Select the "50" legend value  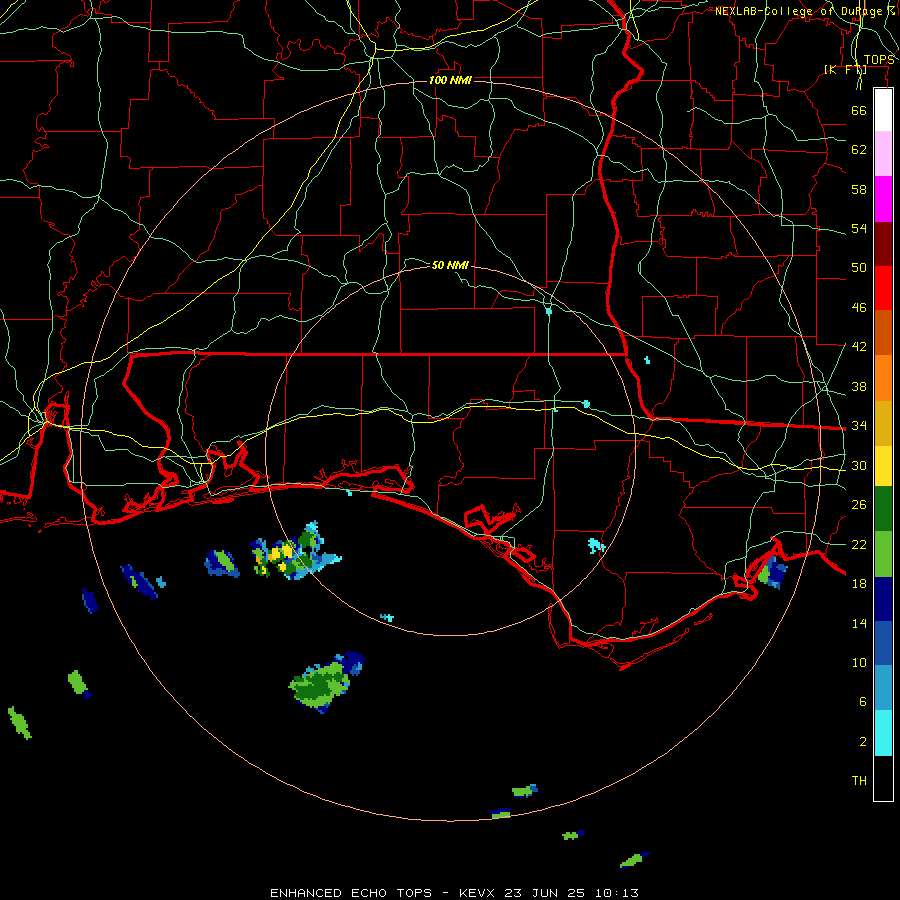click(859, 267)
